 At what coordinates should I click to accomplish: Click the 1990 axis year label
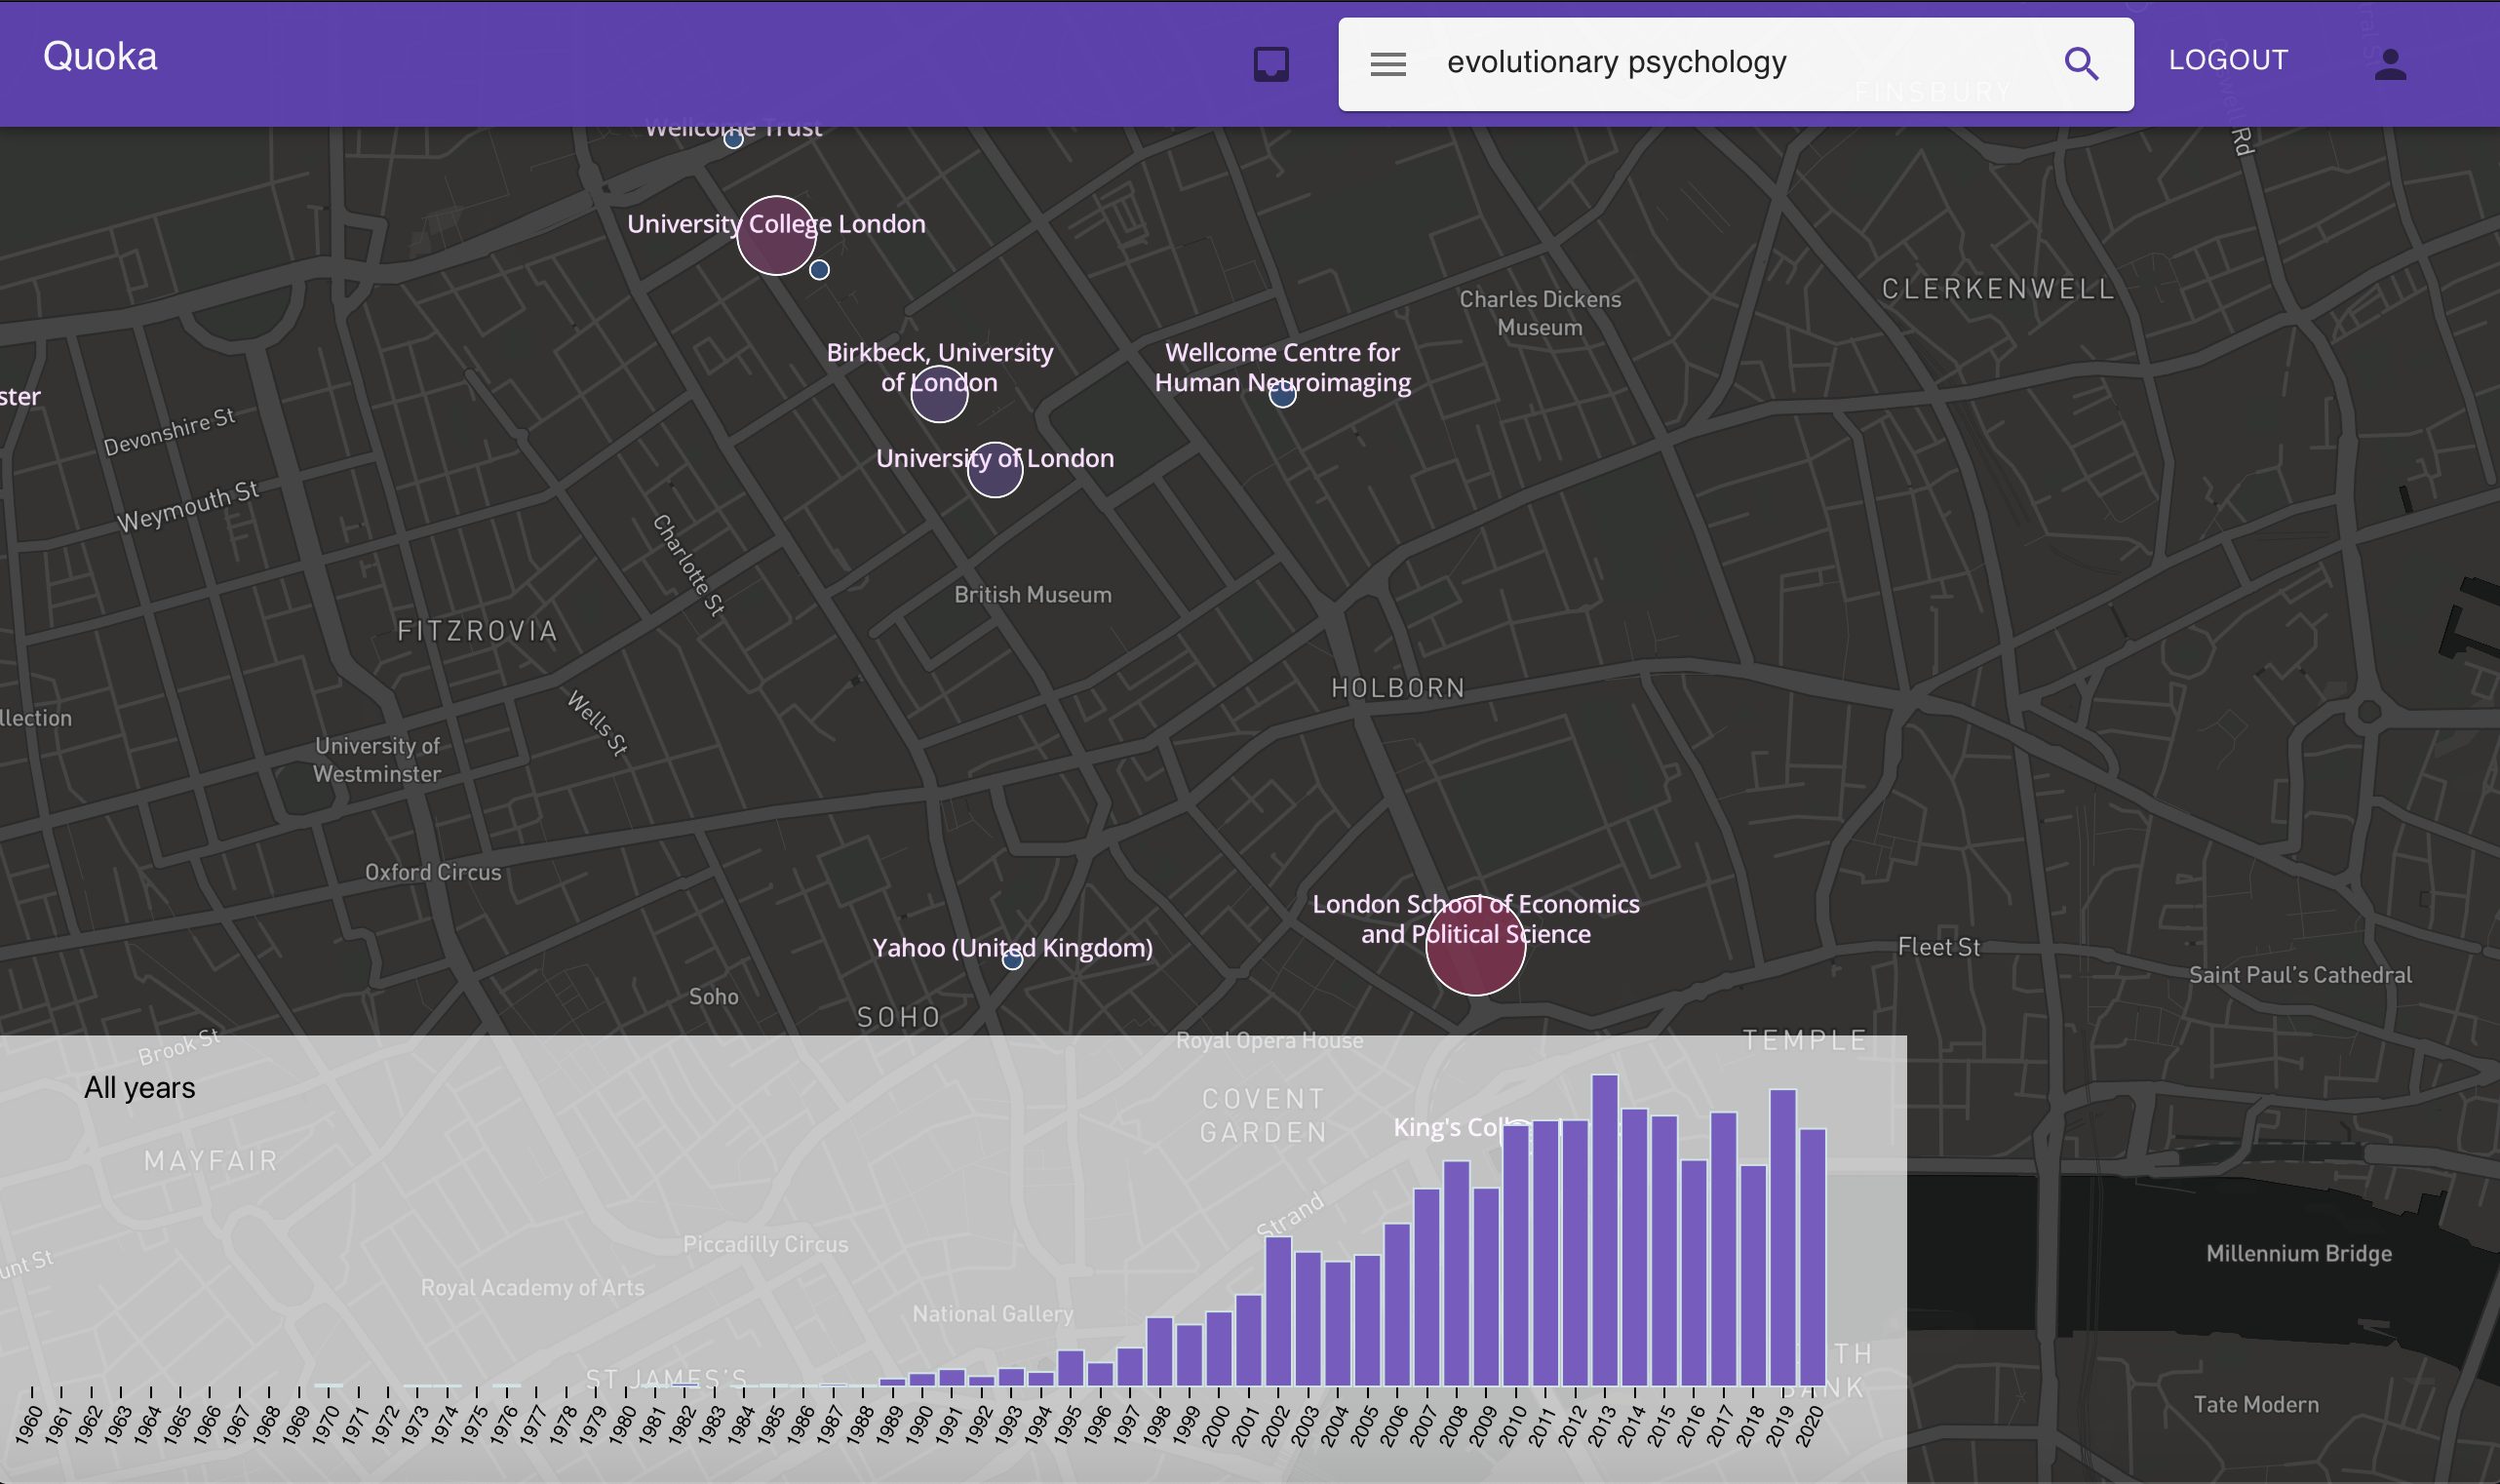click(x=920, y=1424)
